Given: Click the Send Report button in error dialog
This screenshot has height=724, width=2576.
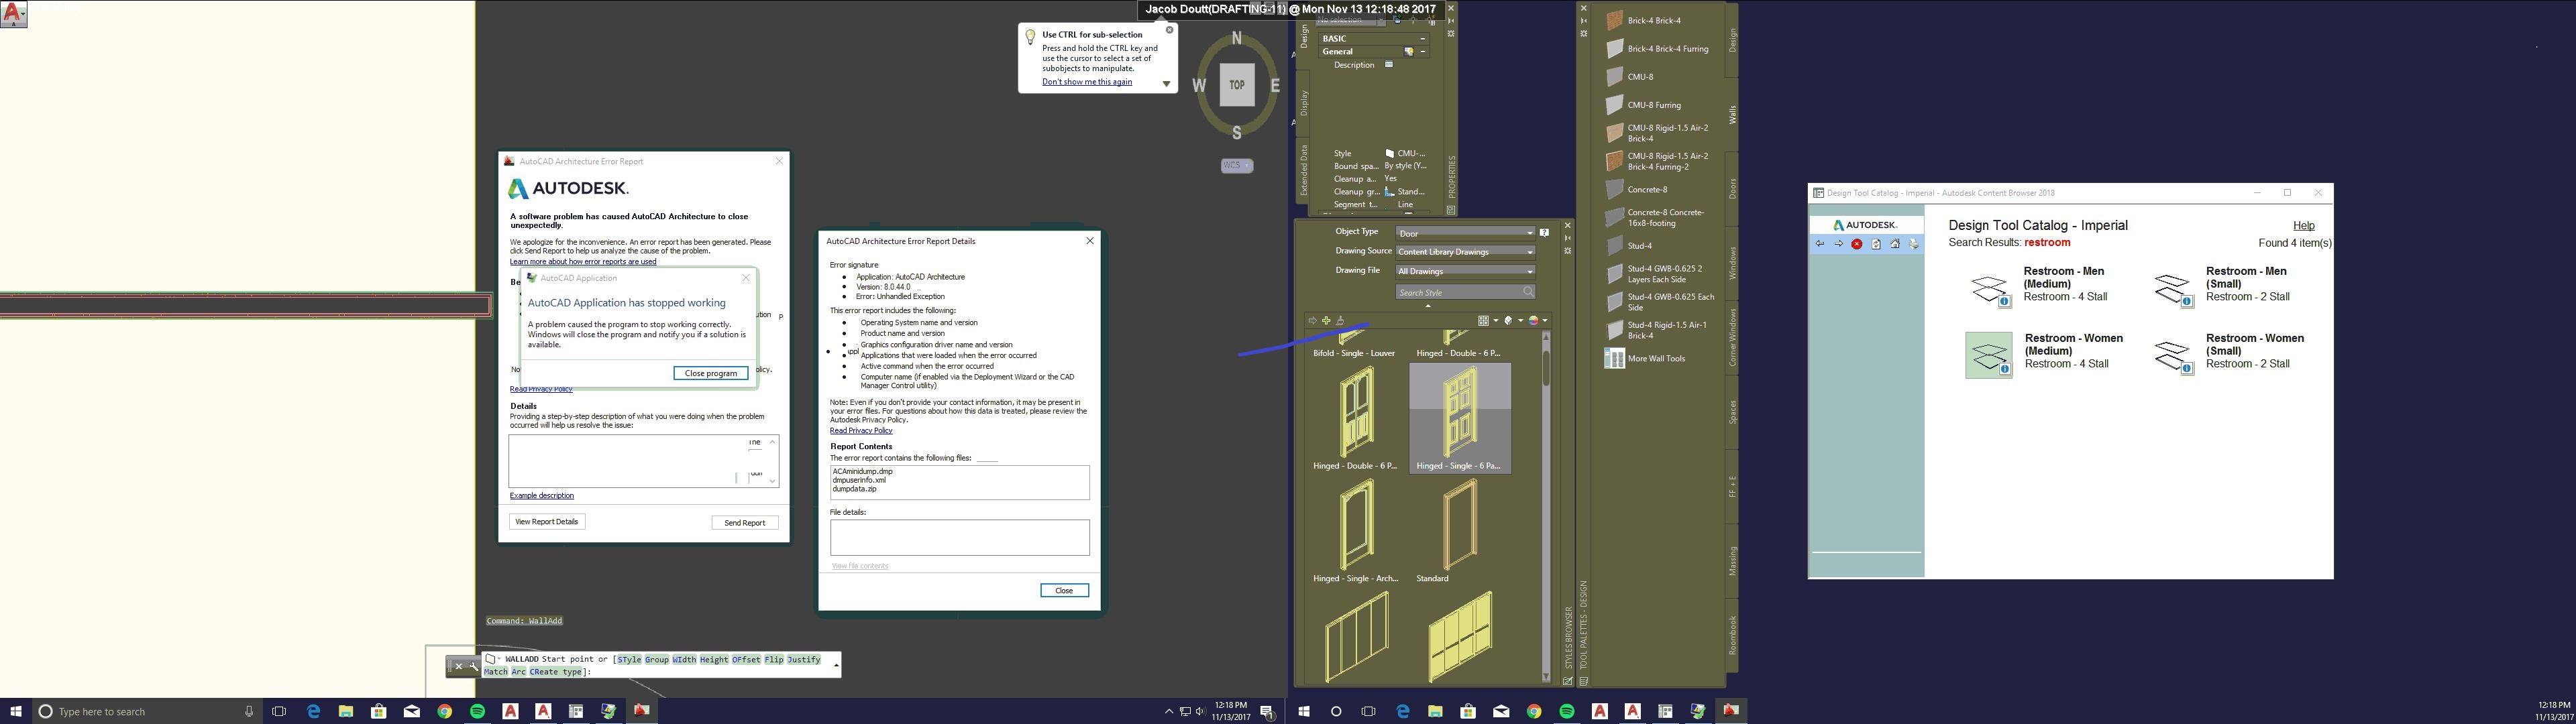Looking at the screenshot, I should (x=745, y=522).
